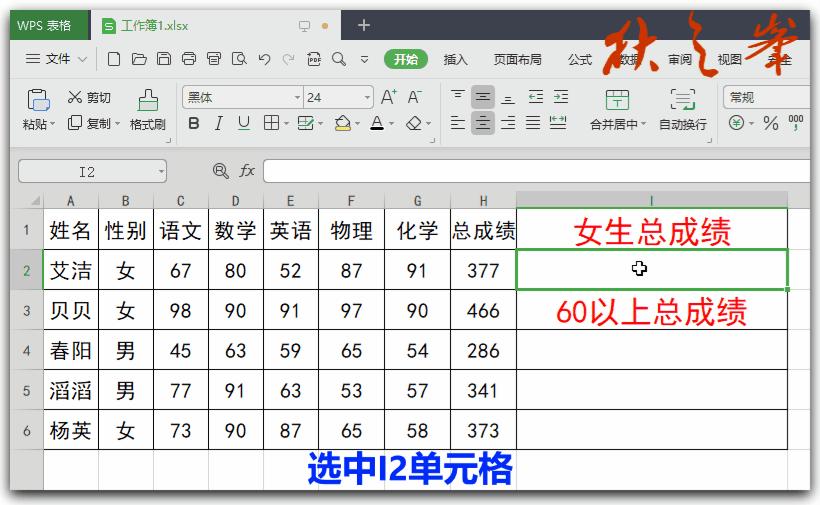This screenshot has height=505, width=820.
Task: Undo the last action
Action: tap(264, 59)
